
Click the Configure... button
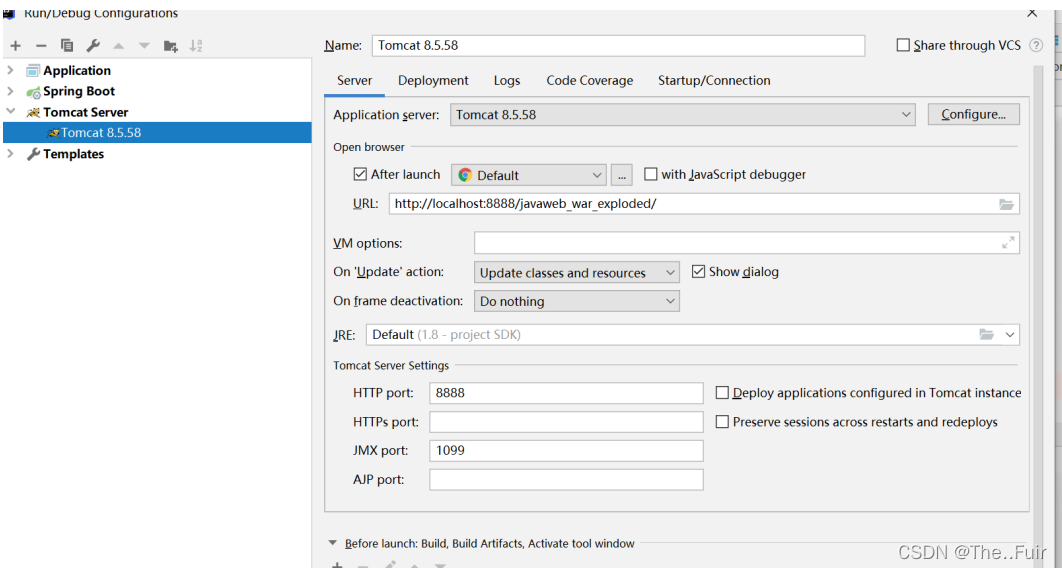tap(973, 114)
